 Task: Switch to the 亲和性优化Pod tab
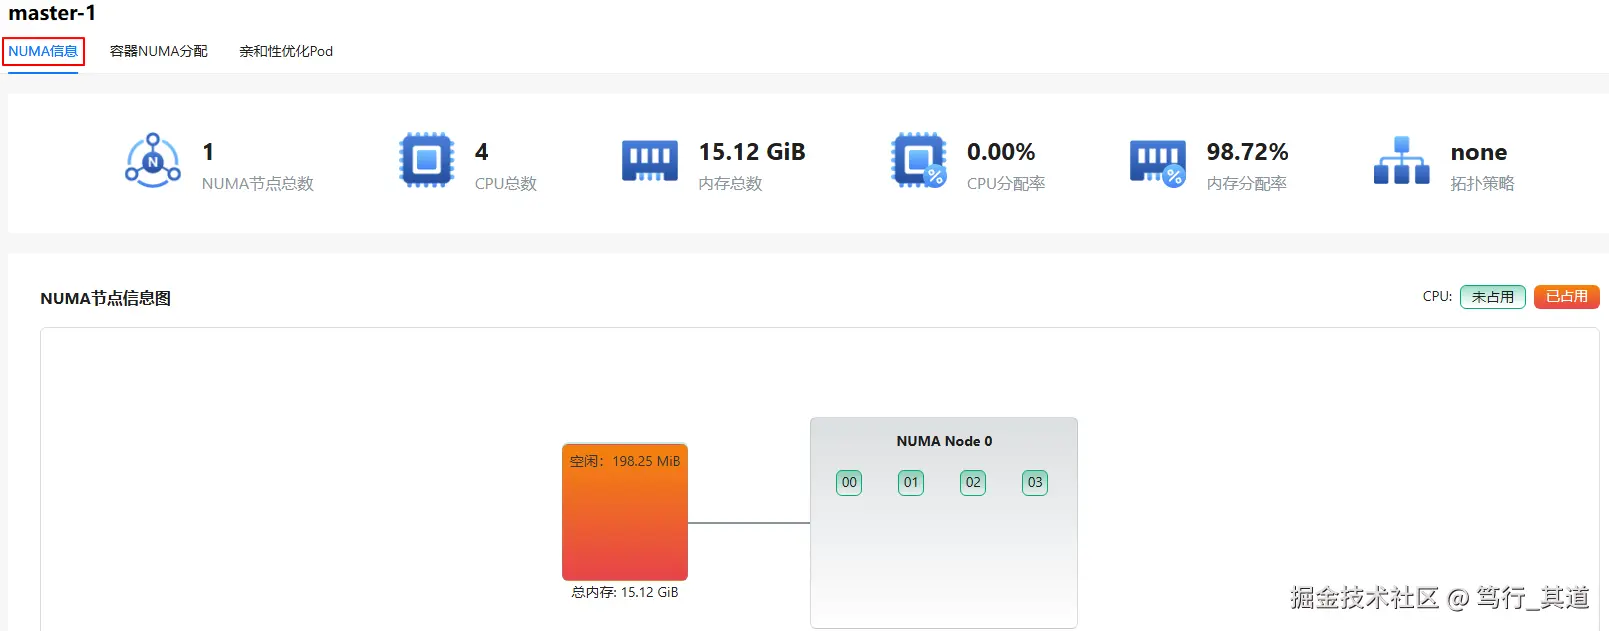pos(286,51)
